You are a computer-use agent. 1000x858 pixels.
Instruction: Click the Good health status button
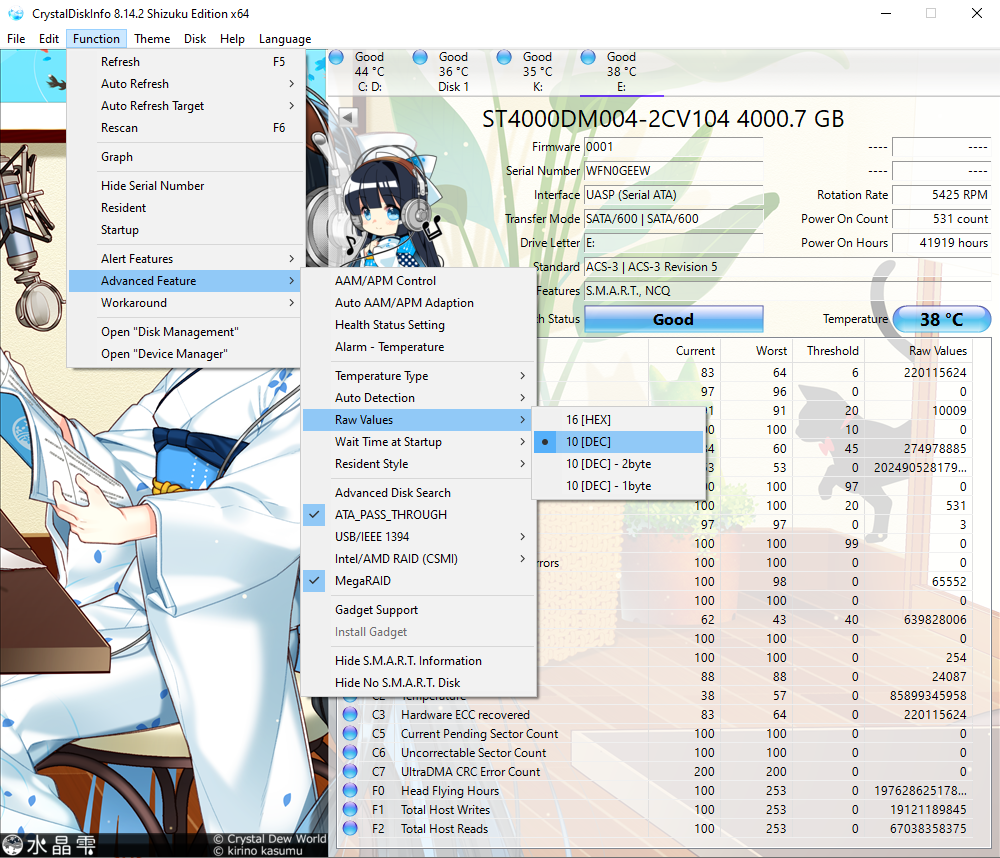click(673, 320)
